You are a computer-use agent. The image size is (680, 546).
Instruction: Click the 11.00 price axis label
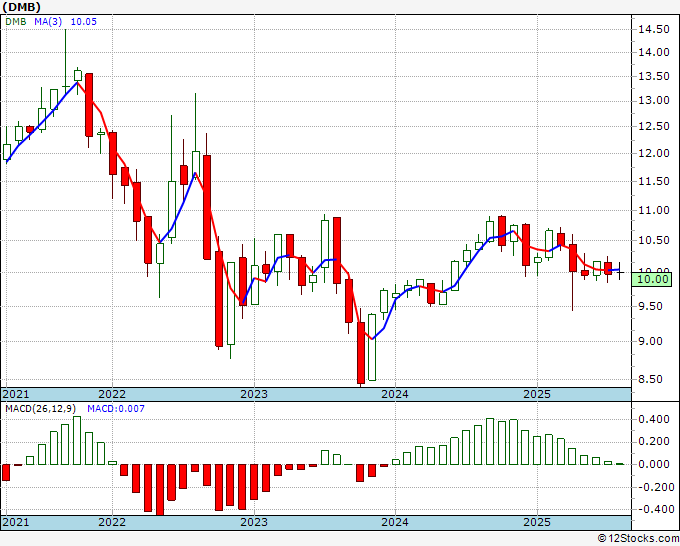click(654, 210)
